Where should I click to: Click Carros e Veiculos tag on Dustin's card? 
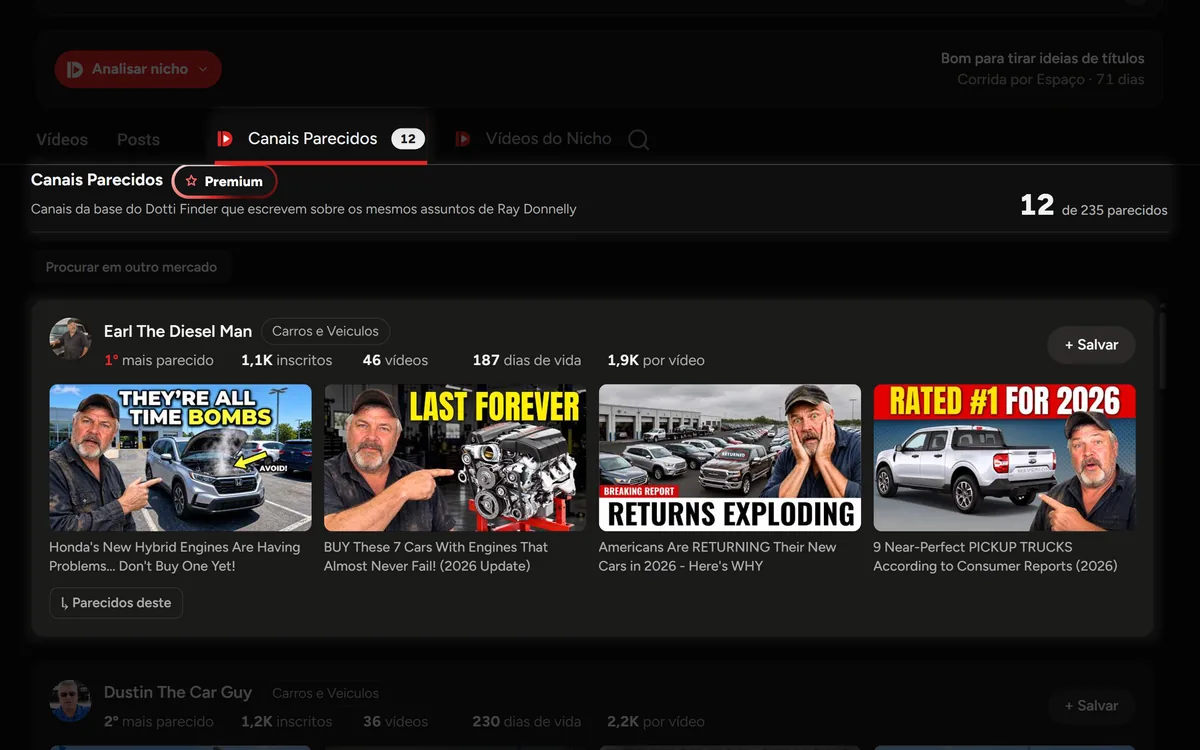pos(326,693)
